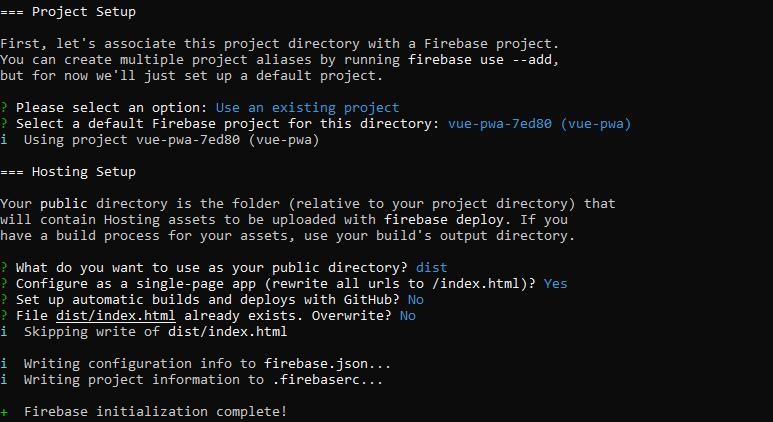Click info marker before "Writing configuration info"
The width and height of the screenshot is (773, 422).
click(x=4, y=364)
